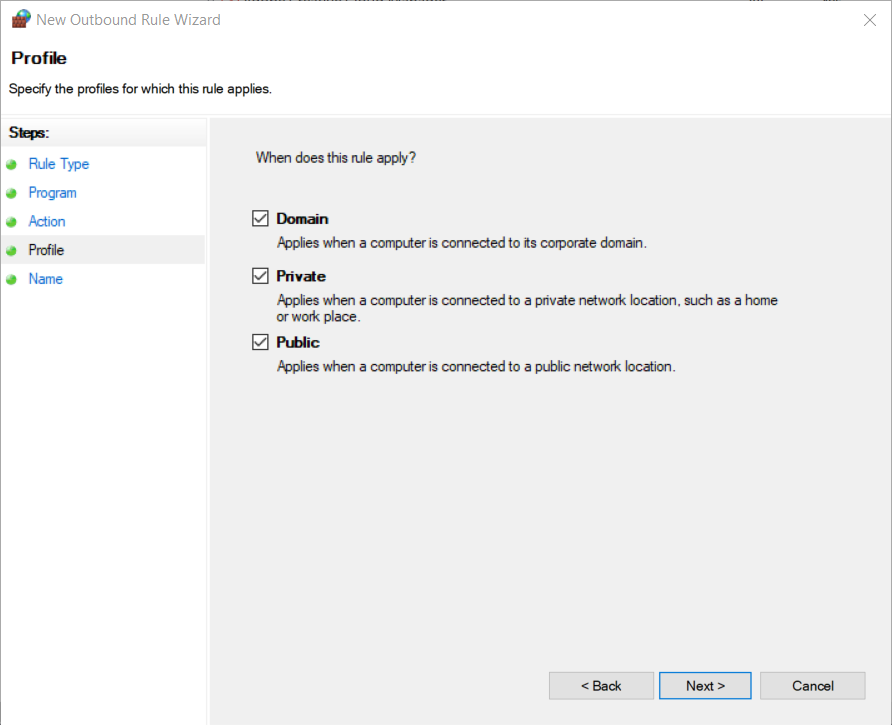Click the green bullet beside Program step
The image size is (892, 725).
pos(11,193)
